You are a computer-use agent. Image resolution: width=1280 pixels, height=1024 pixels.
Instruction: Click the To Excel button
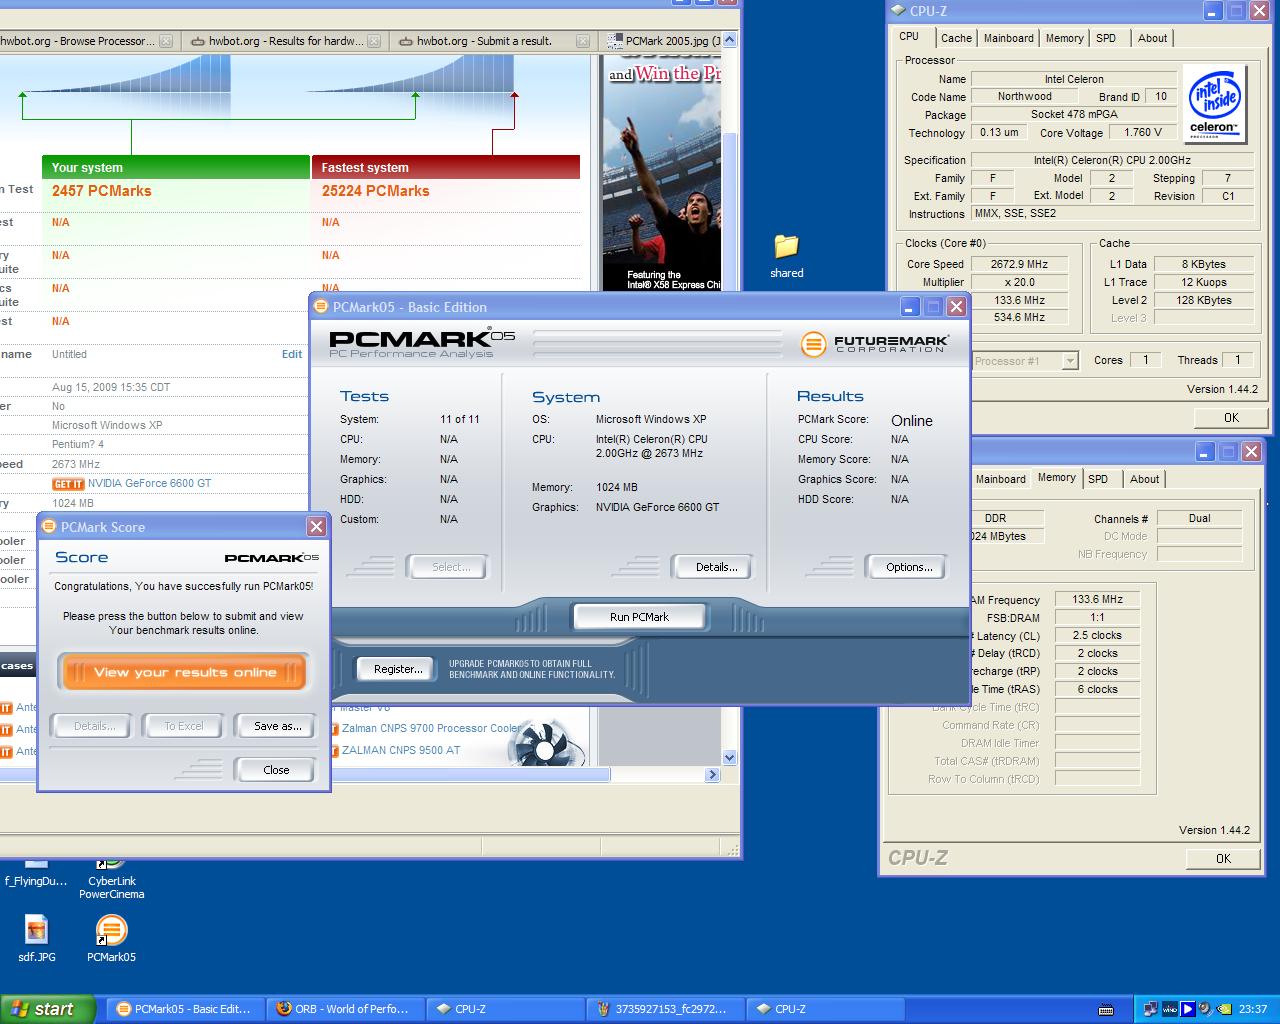pyautogui.click(x=183, y=726)
